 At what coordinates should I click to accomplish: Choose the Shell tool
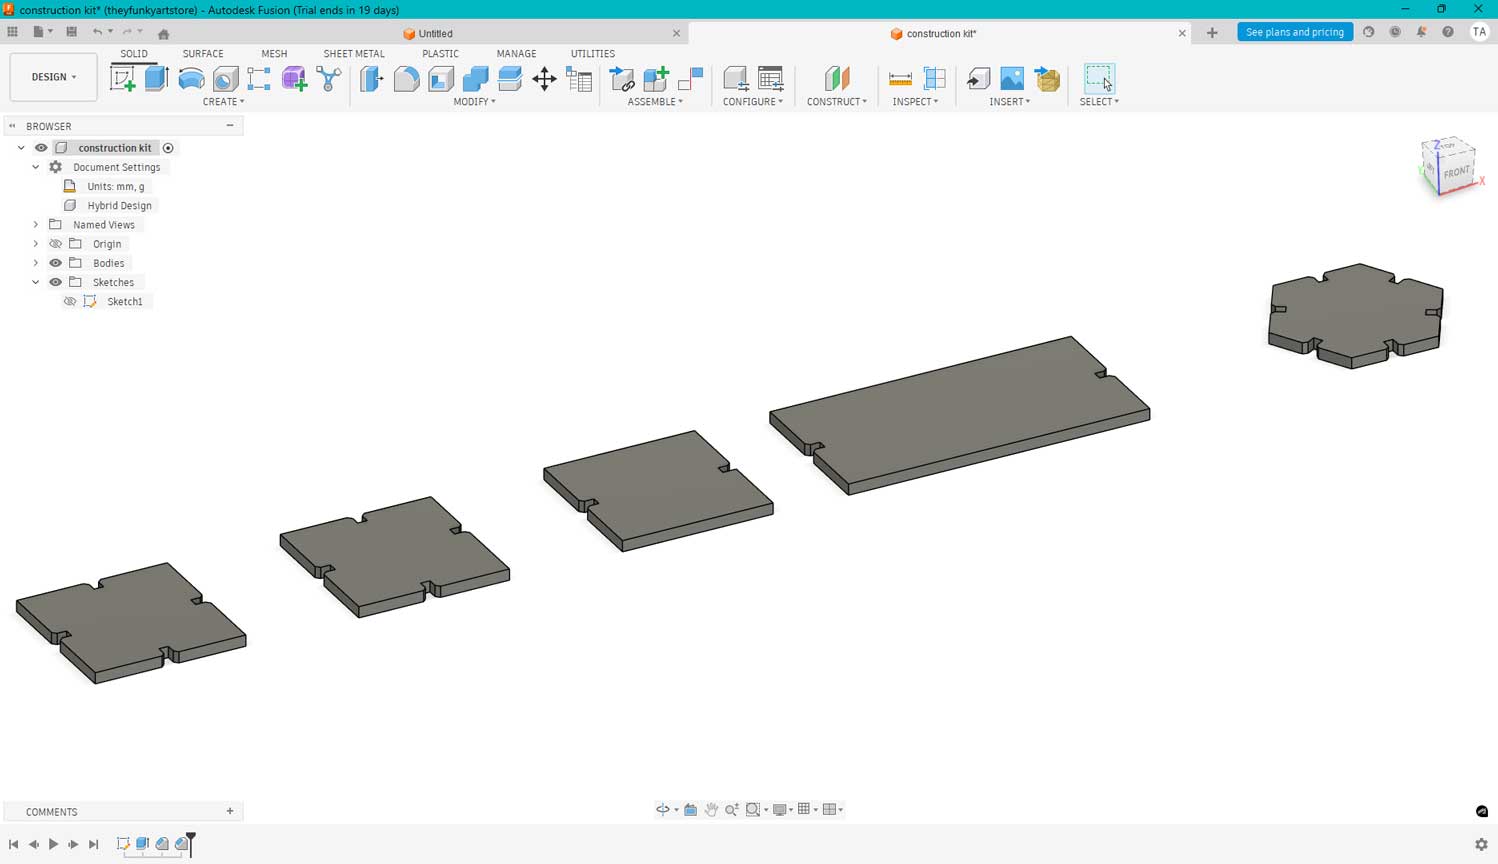pyautogui.click(x=441, y=79)
